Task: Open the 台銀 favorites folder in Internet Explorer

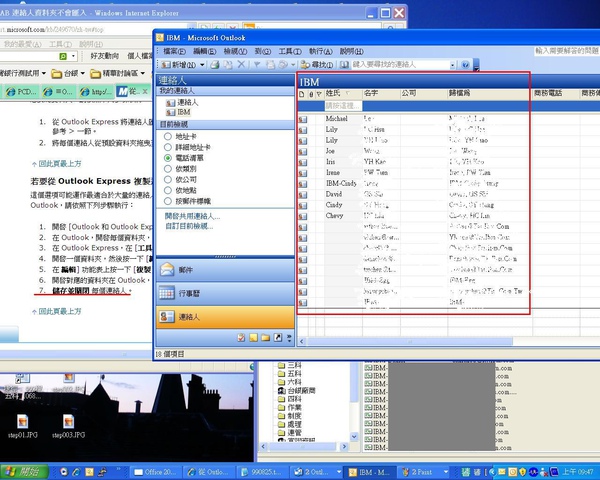Action: pyautogui.click(x=68, y=73)
